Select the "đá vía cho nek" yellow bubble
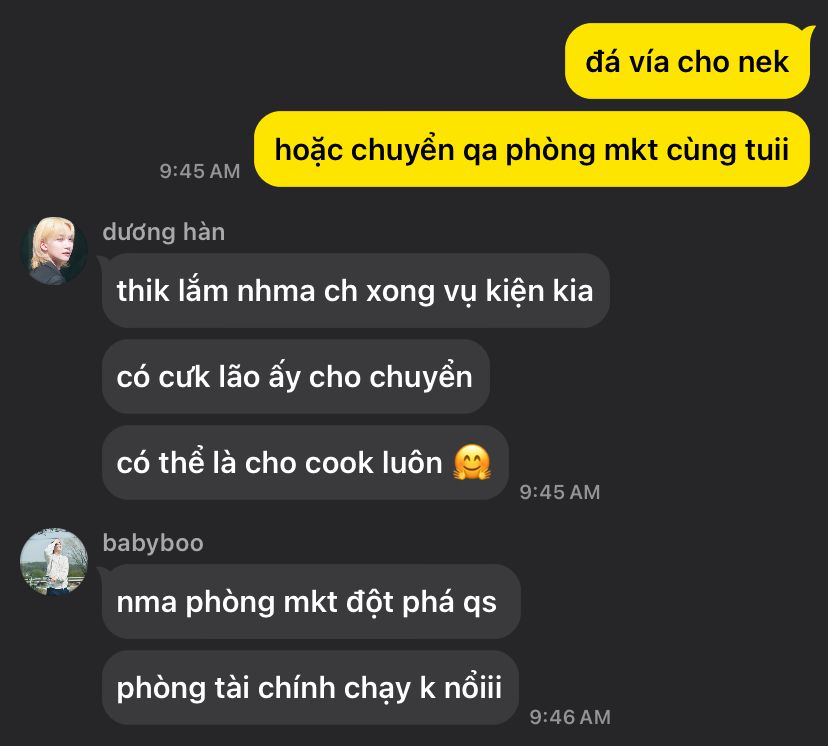This screenshot has height=746, width=828. [687, 61]
